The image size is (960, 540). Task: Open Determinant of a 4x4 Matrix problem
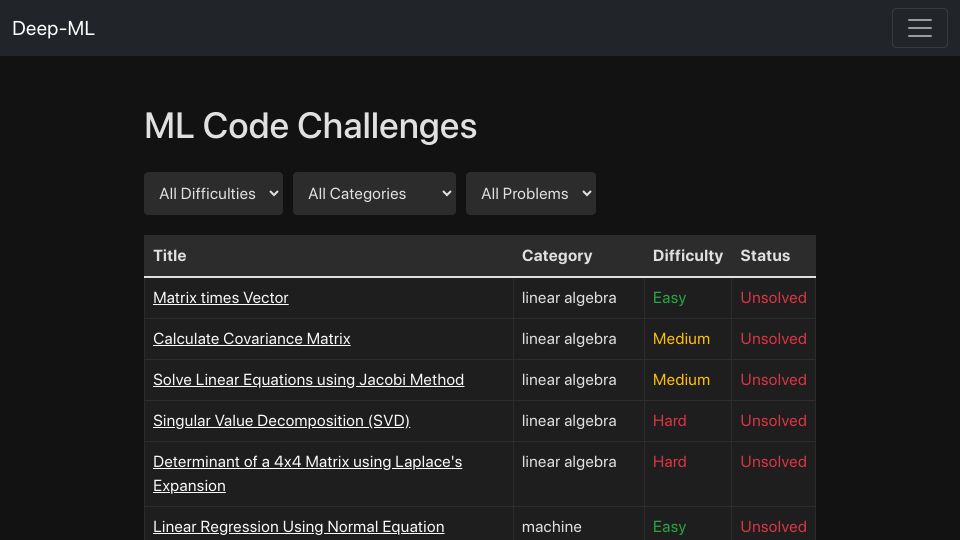[x=307, y=473]
